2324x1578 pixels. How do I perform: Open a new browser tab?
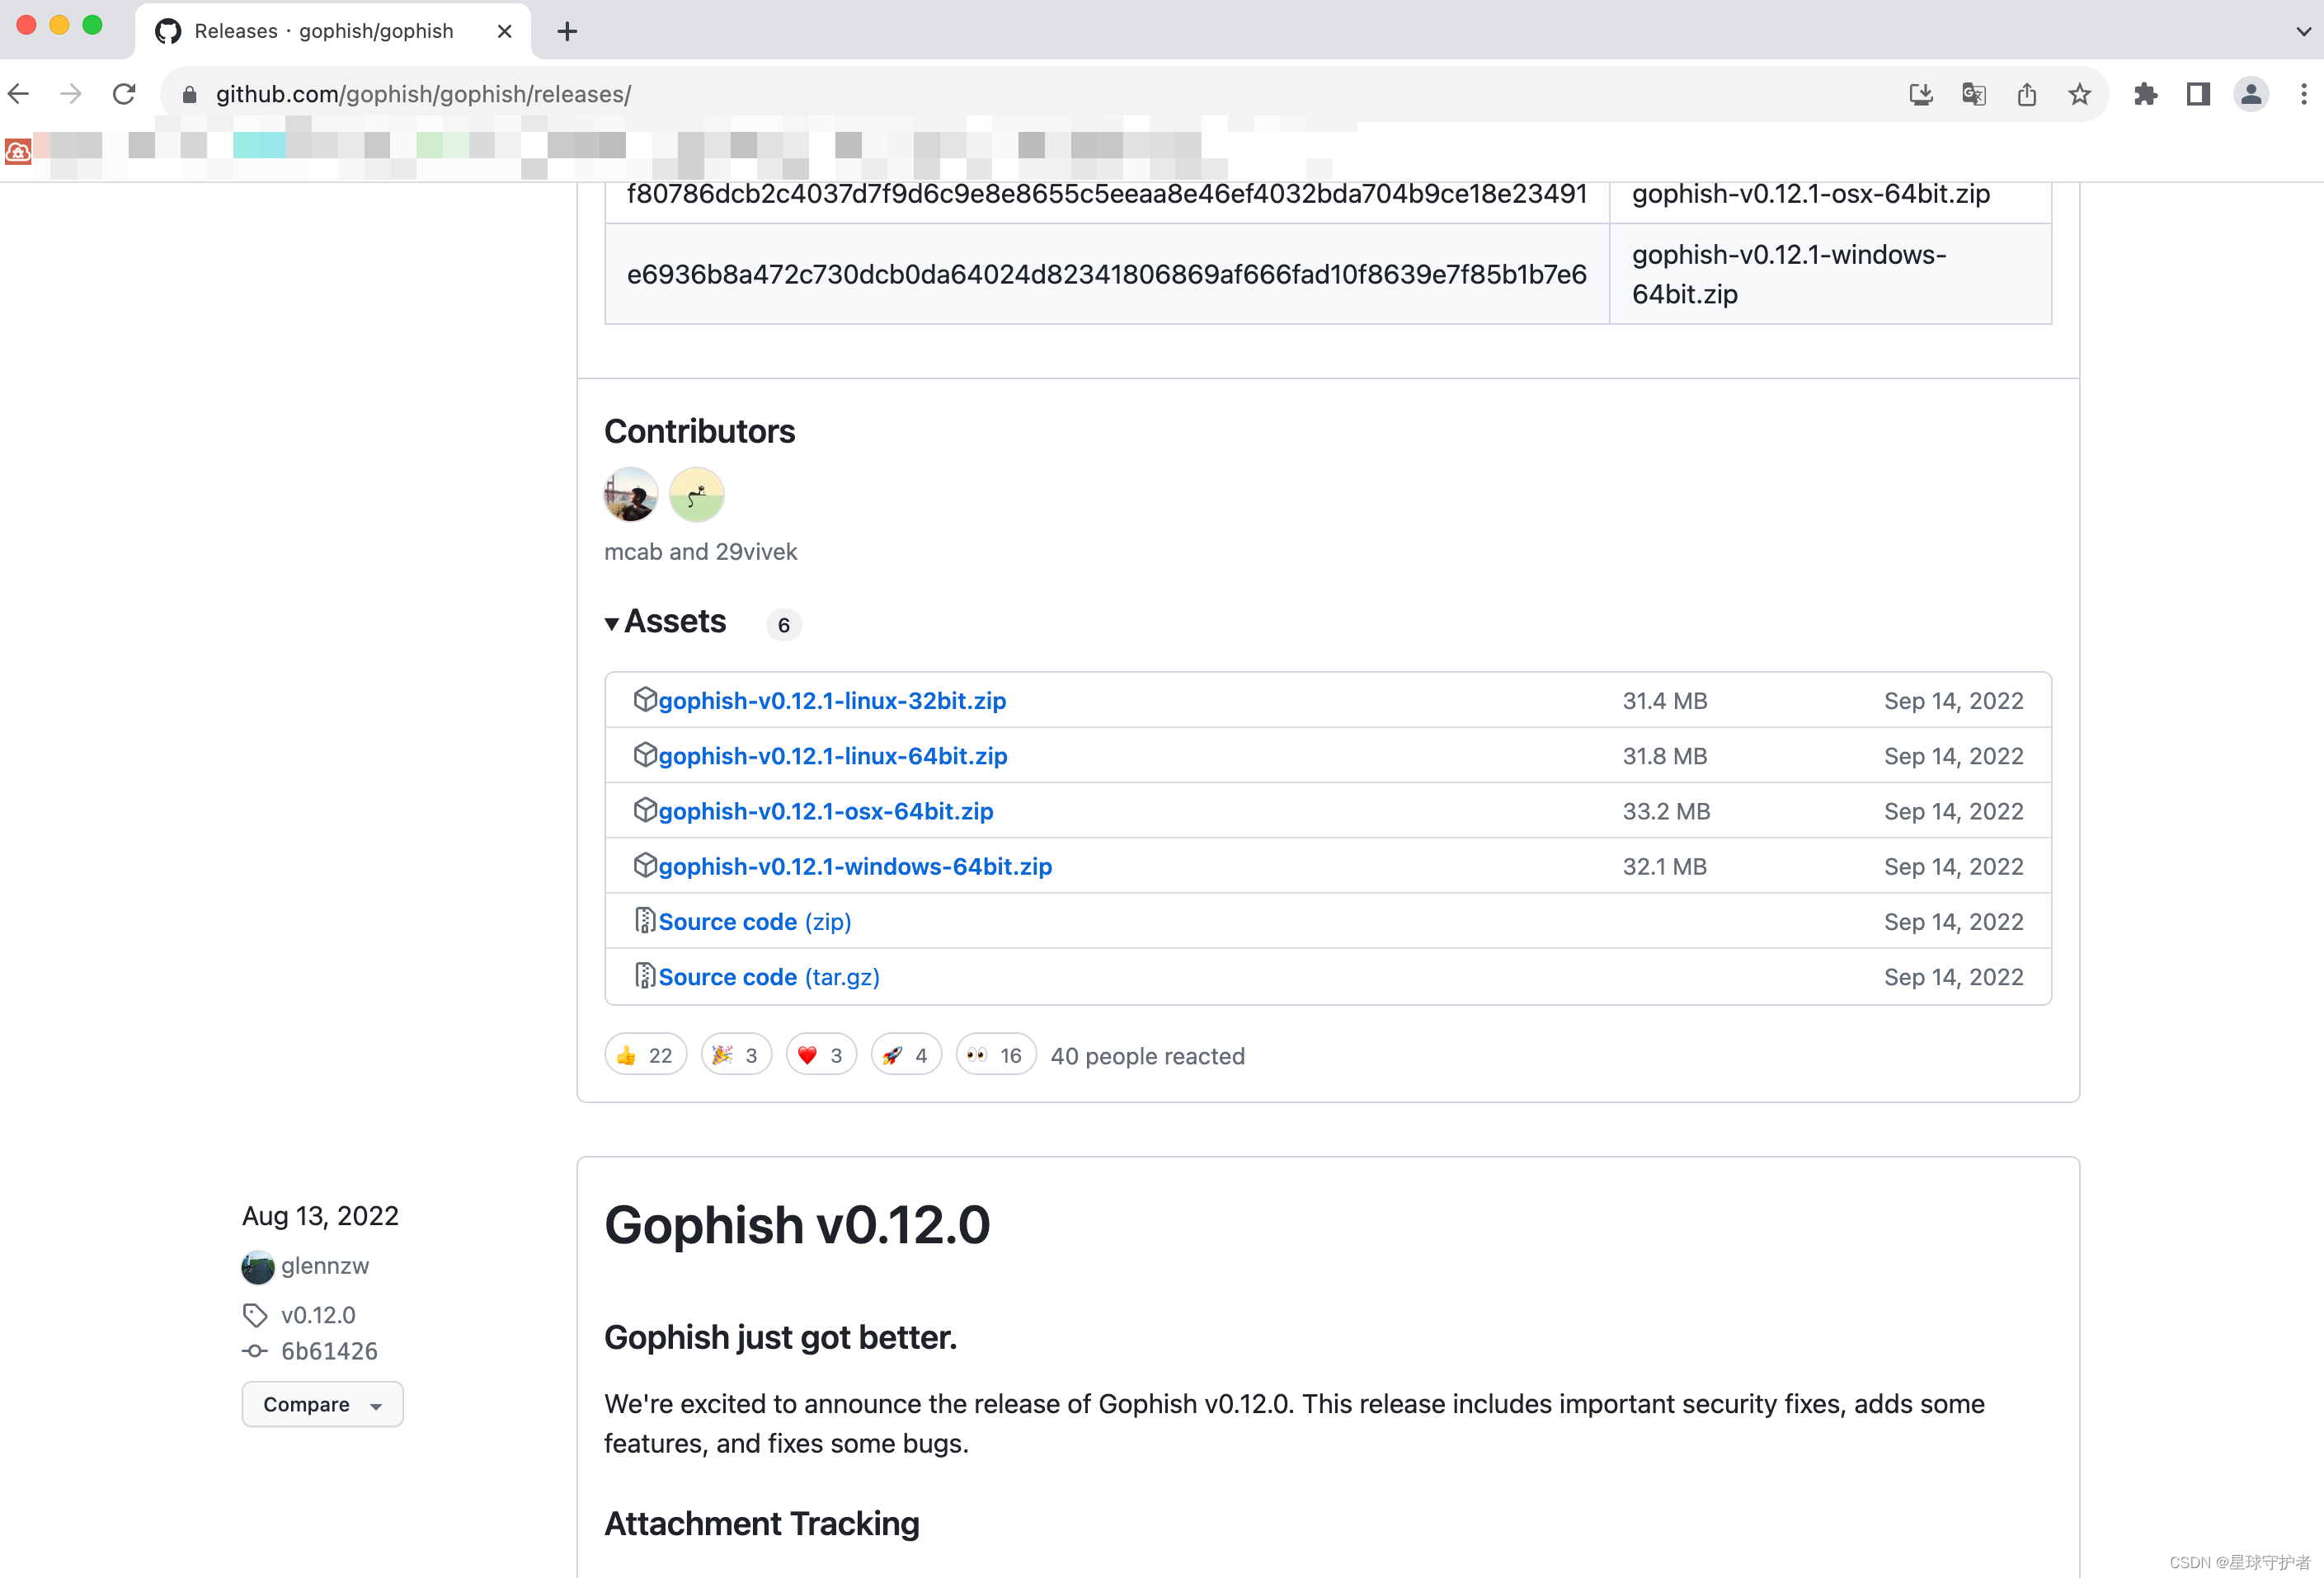tap(567, 31)
